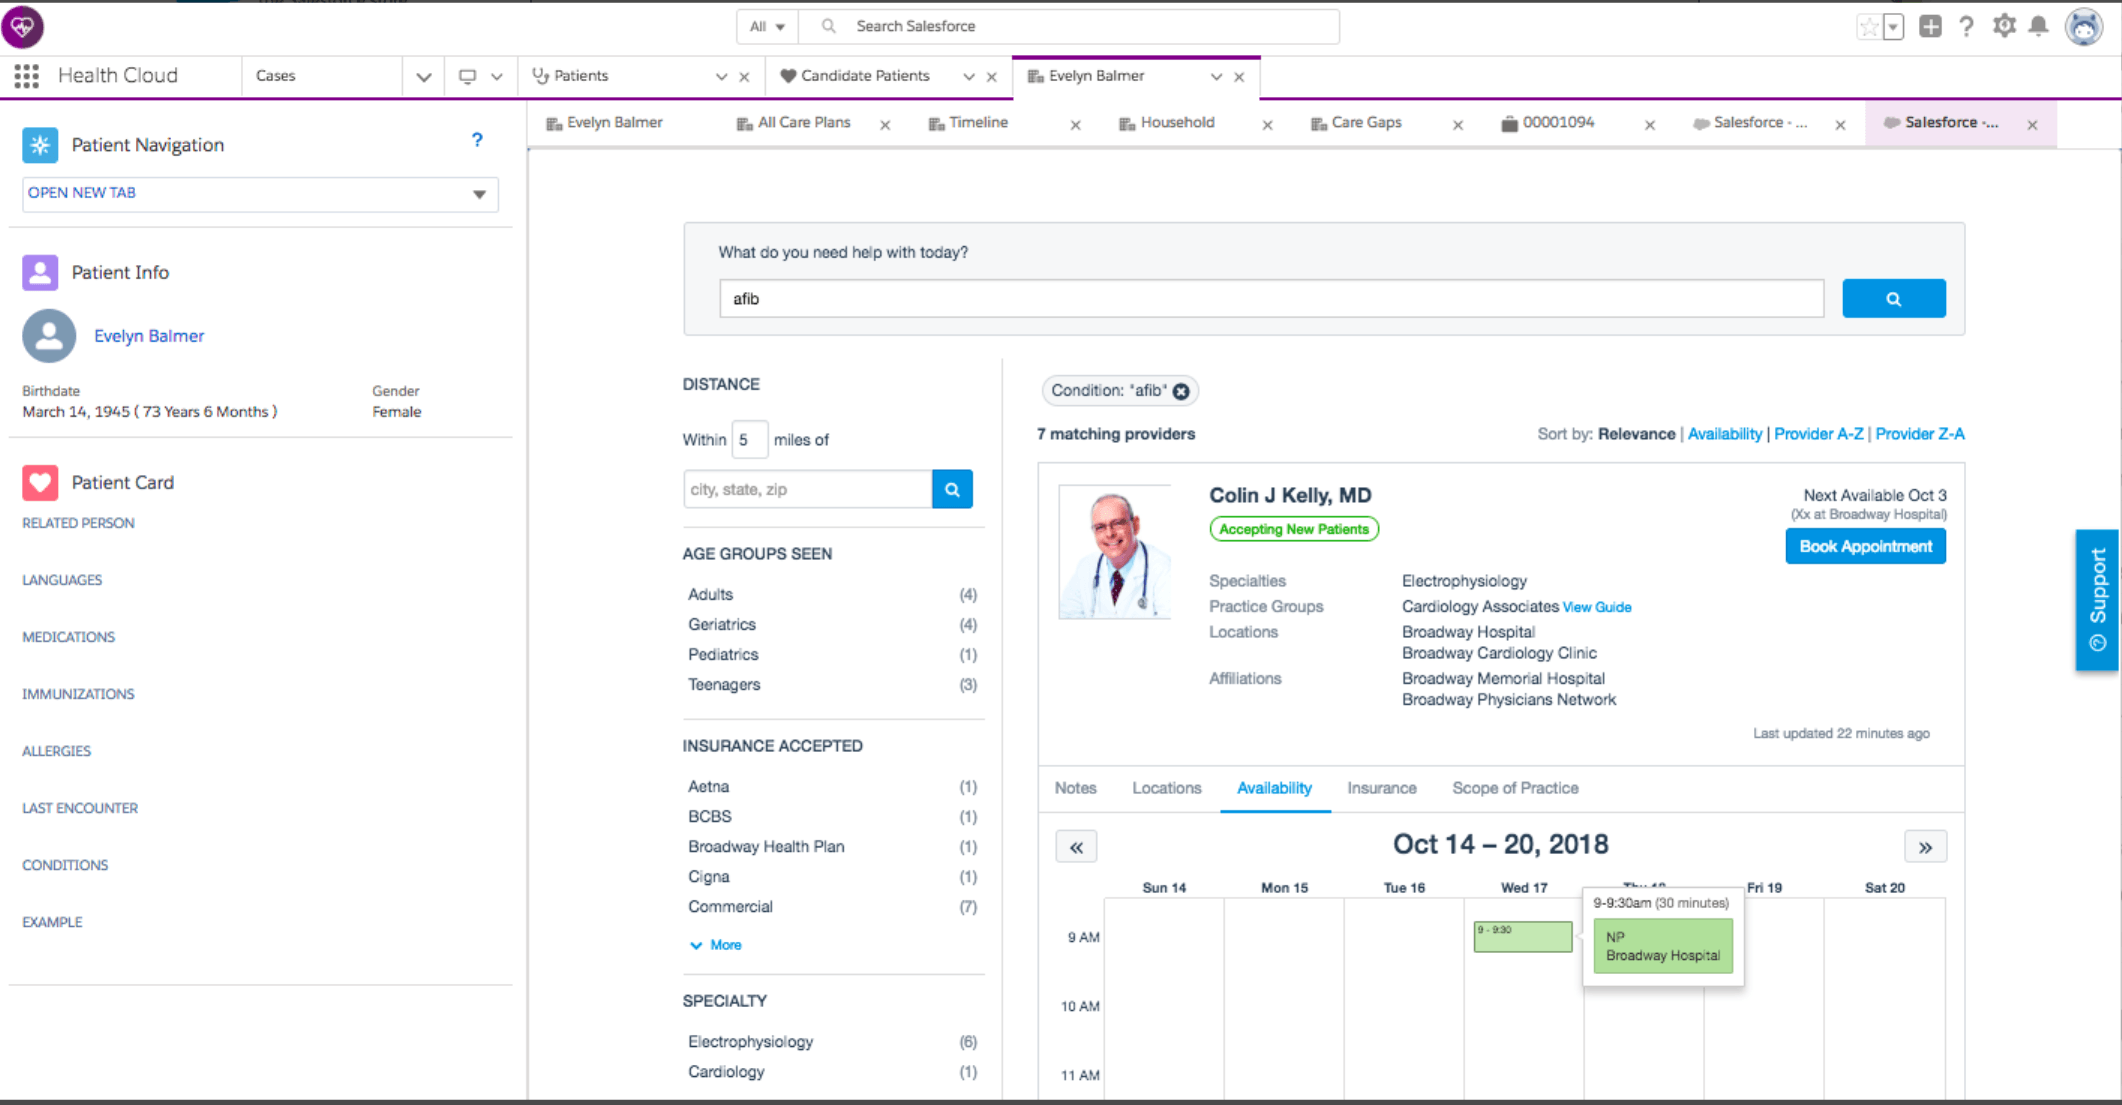The image size is (2122, 1105).
Task: Open the Notifications bell icon
Action: pos(2038,26)
